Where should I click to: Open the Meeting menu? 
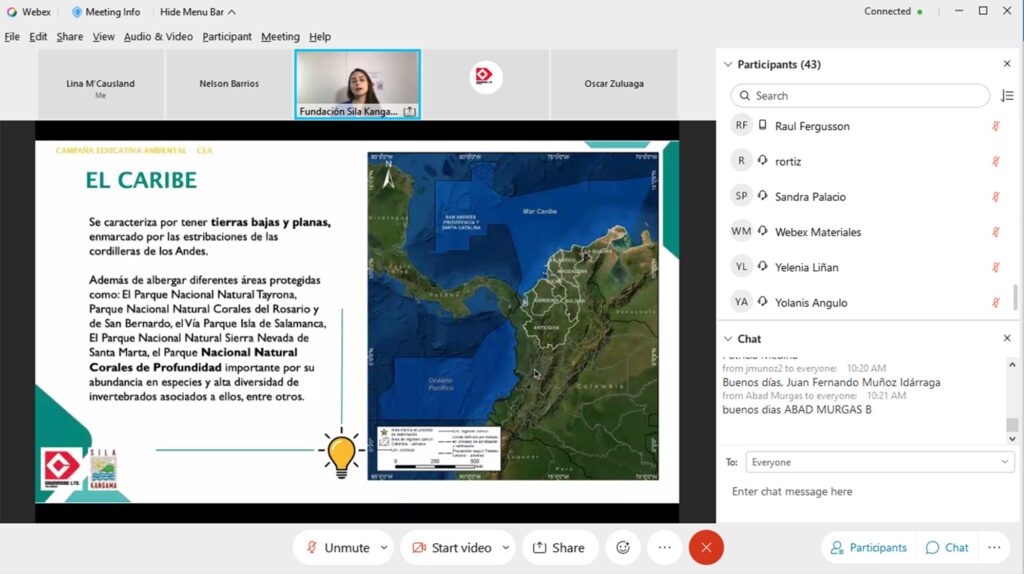[280, 37]
